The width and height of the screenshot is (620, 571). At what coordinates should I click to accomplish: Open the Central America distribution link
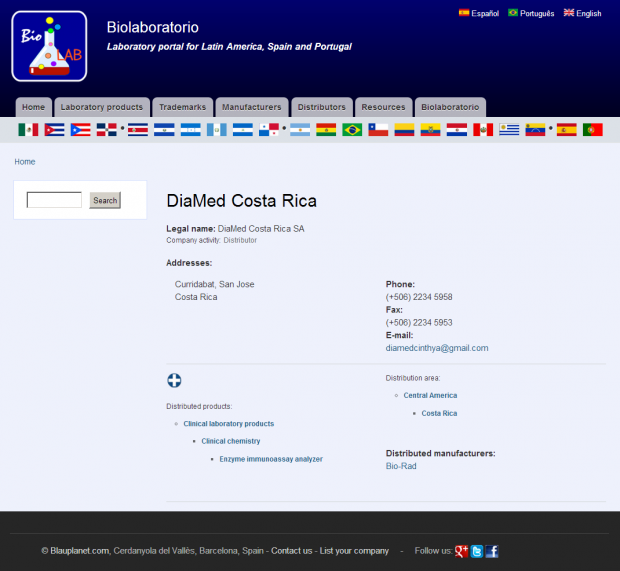[x=430, y=395]
